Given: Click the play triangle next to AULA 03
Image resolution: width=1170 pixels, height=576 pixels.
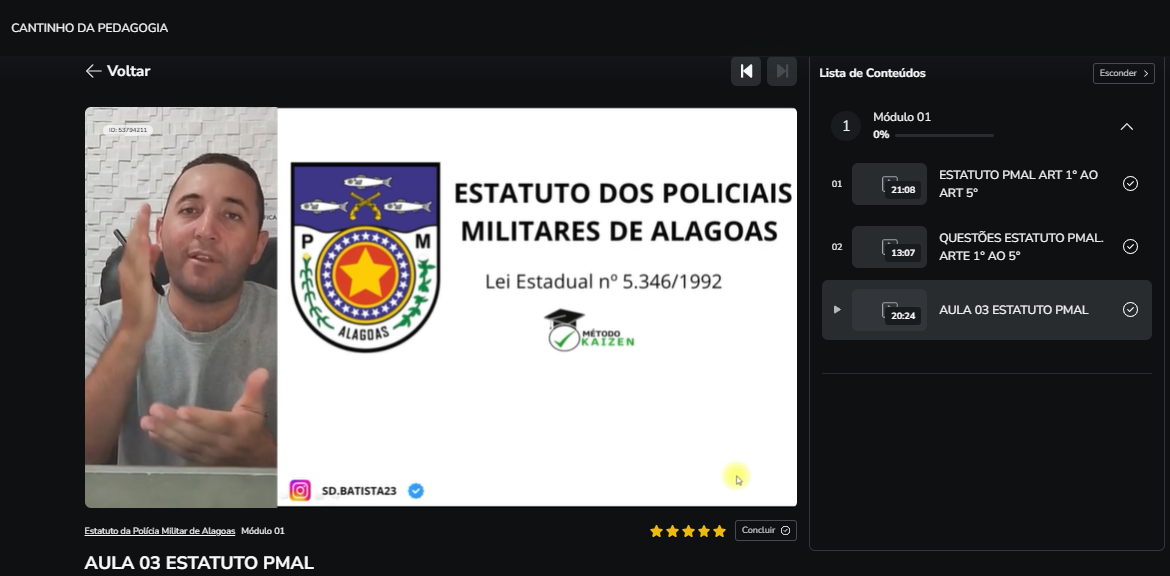Looking at the screenshot, I should point(837,309).
